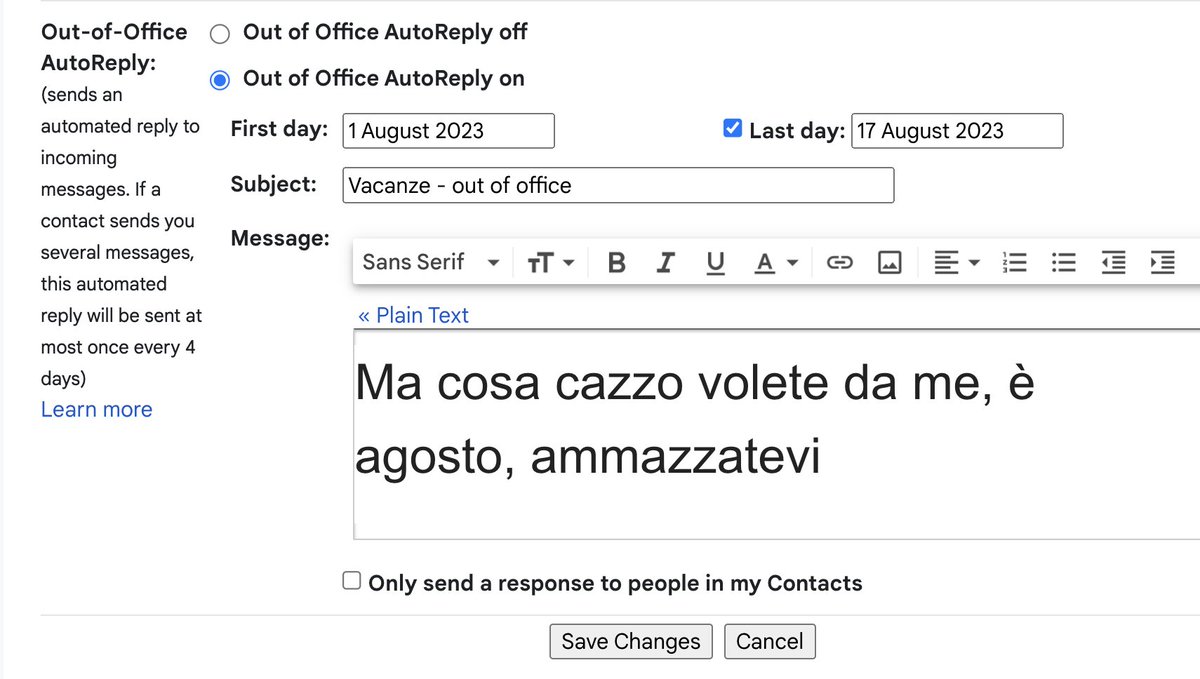Screen dimensions: 1200x679
Task: Toggle italic formatting in message toolbar
Action: click(665, 263)
